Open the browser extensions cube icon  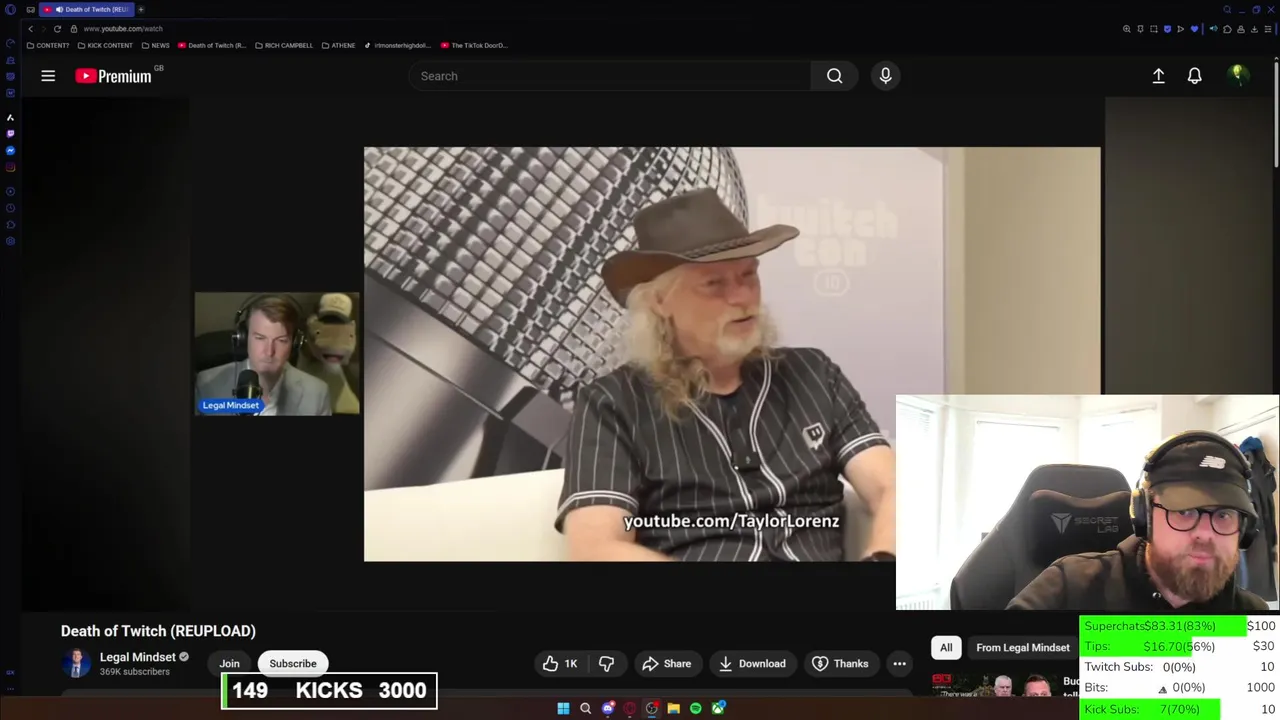click(x=1227, y=29)
